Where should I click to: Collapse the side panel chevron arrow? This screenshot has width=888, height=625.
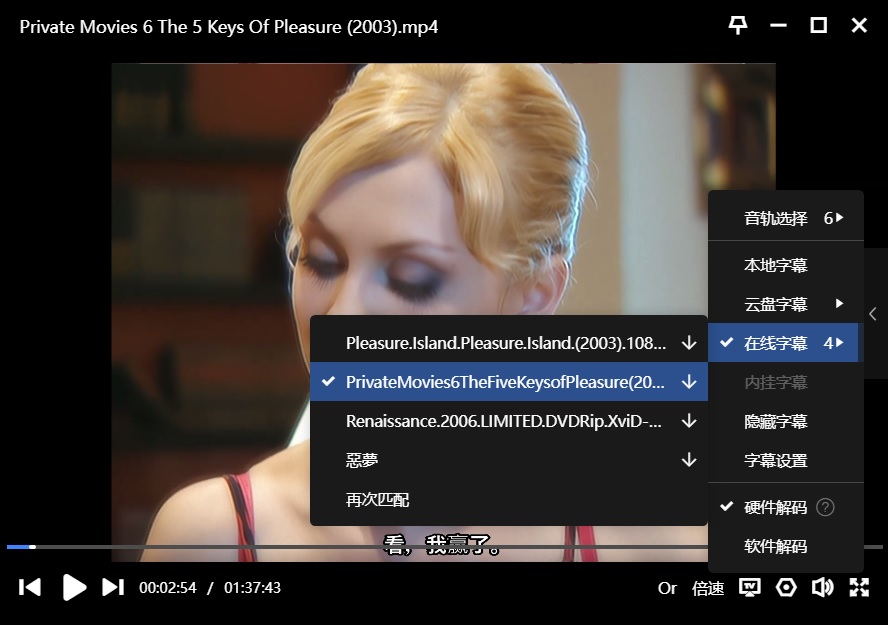(873, 314)
